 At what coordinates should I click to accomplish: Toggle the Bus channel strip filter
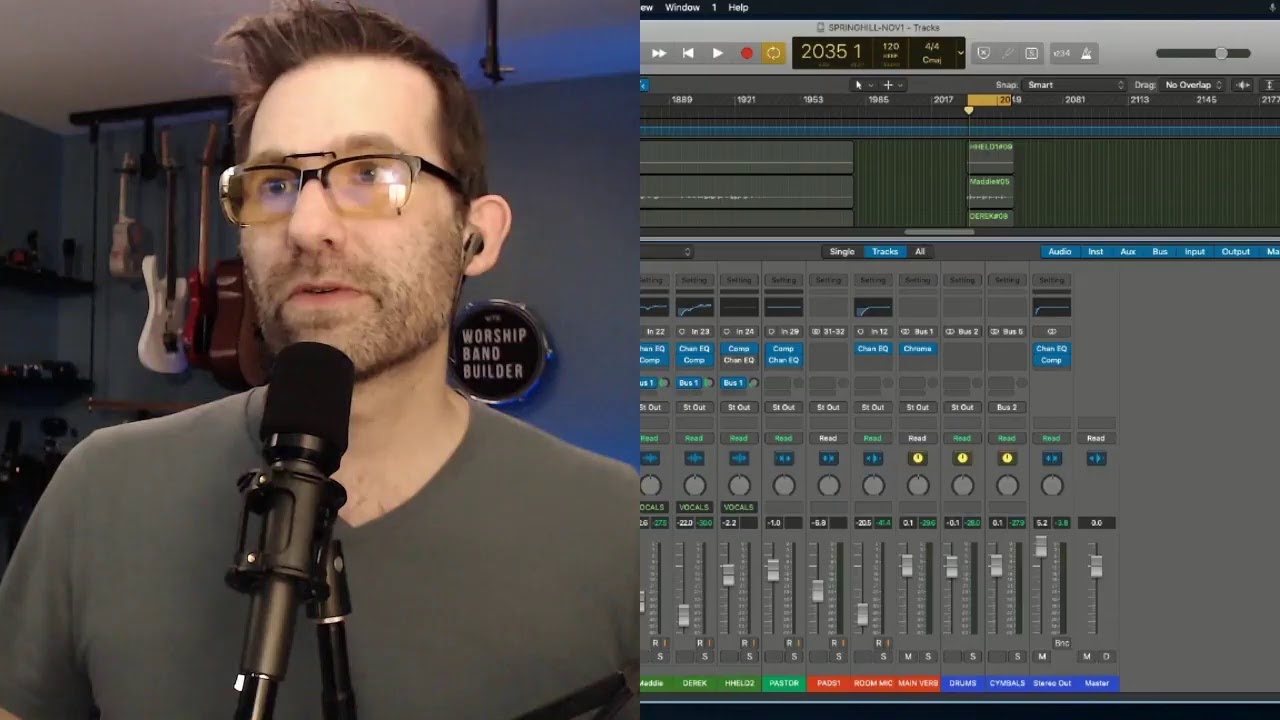click(x=1160, y=252)
